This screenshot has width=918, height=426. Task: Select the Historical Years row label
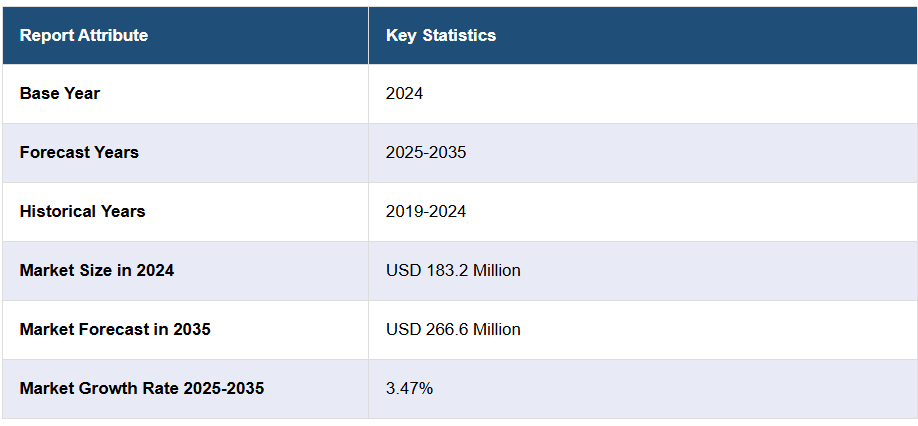pos(82,212)
